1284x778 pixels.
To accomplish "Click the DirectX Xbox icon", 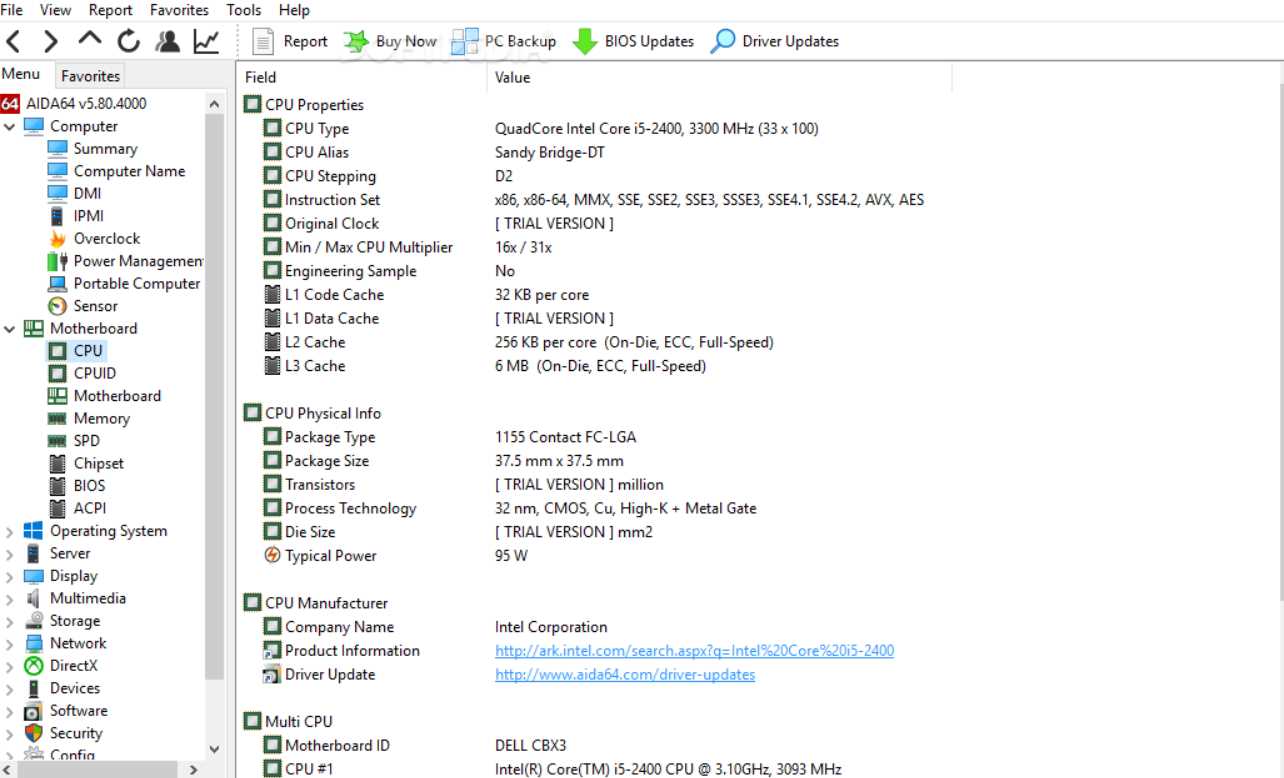I will (x=33, y=666).
